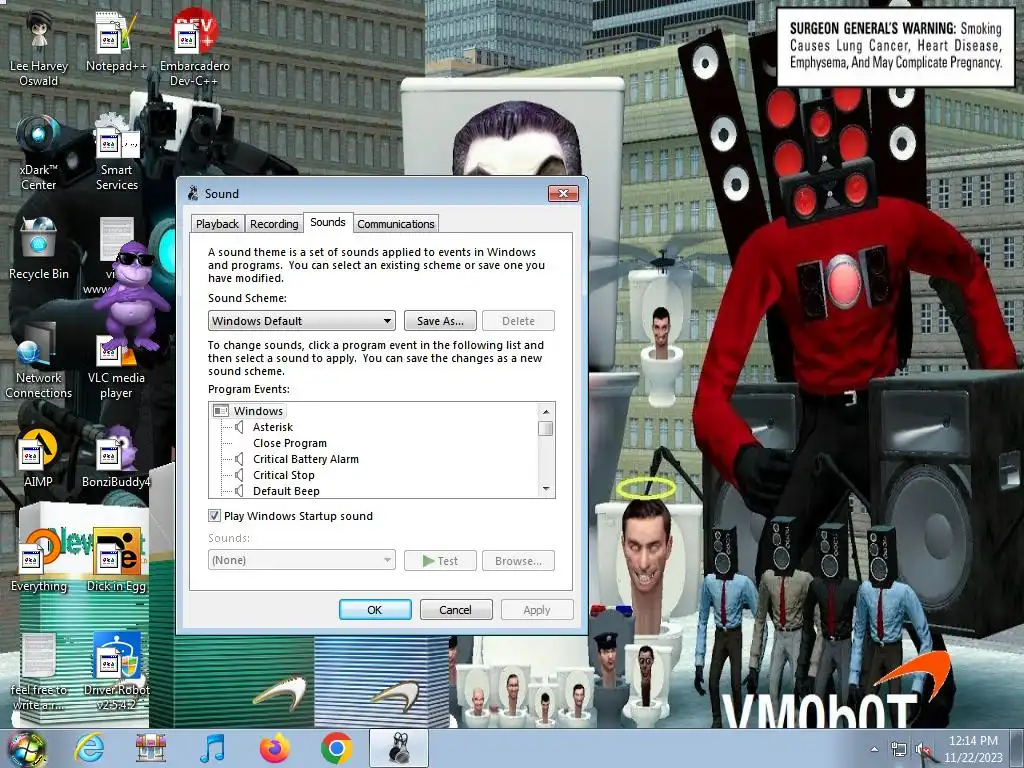Click the purple Bonzi gorilla character

click(x=134, y=294)
